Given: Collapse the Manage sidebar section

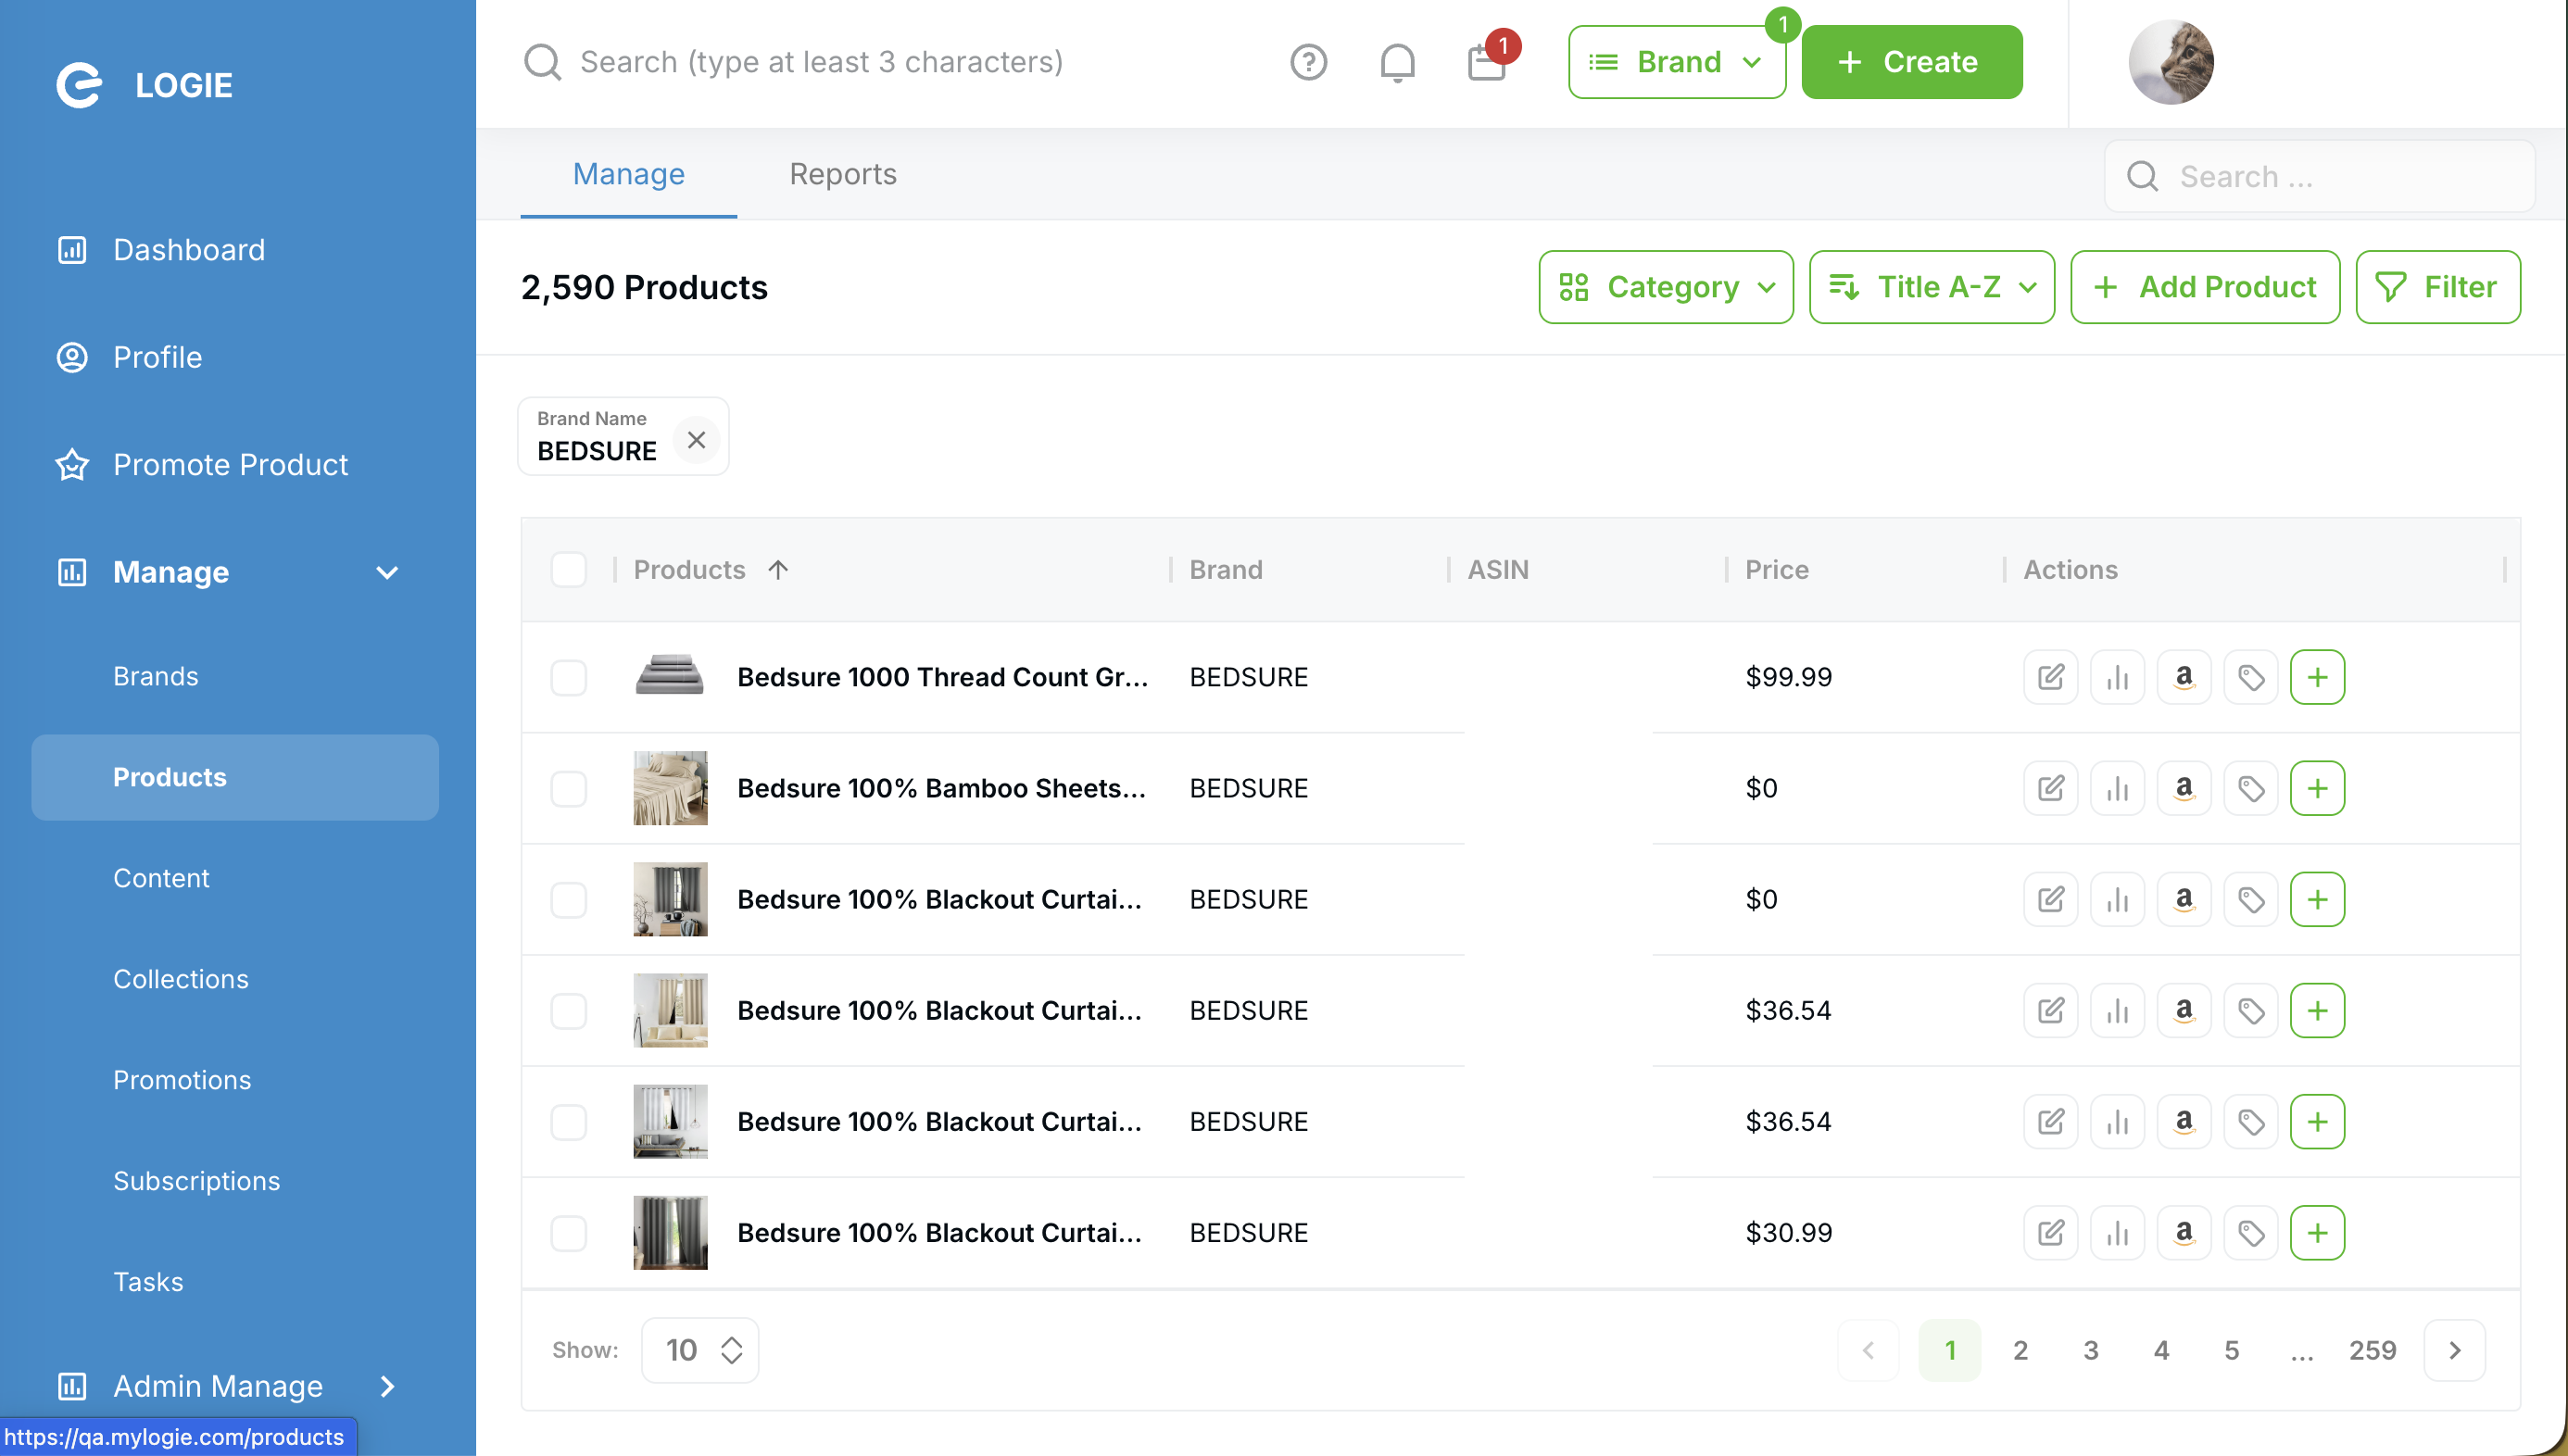Looking at the screenshot, I should [387, 572].
